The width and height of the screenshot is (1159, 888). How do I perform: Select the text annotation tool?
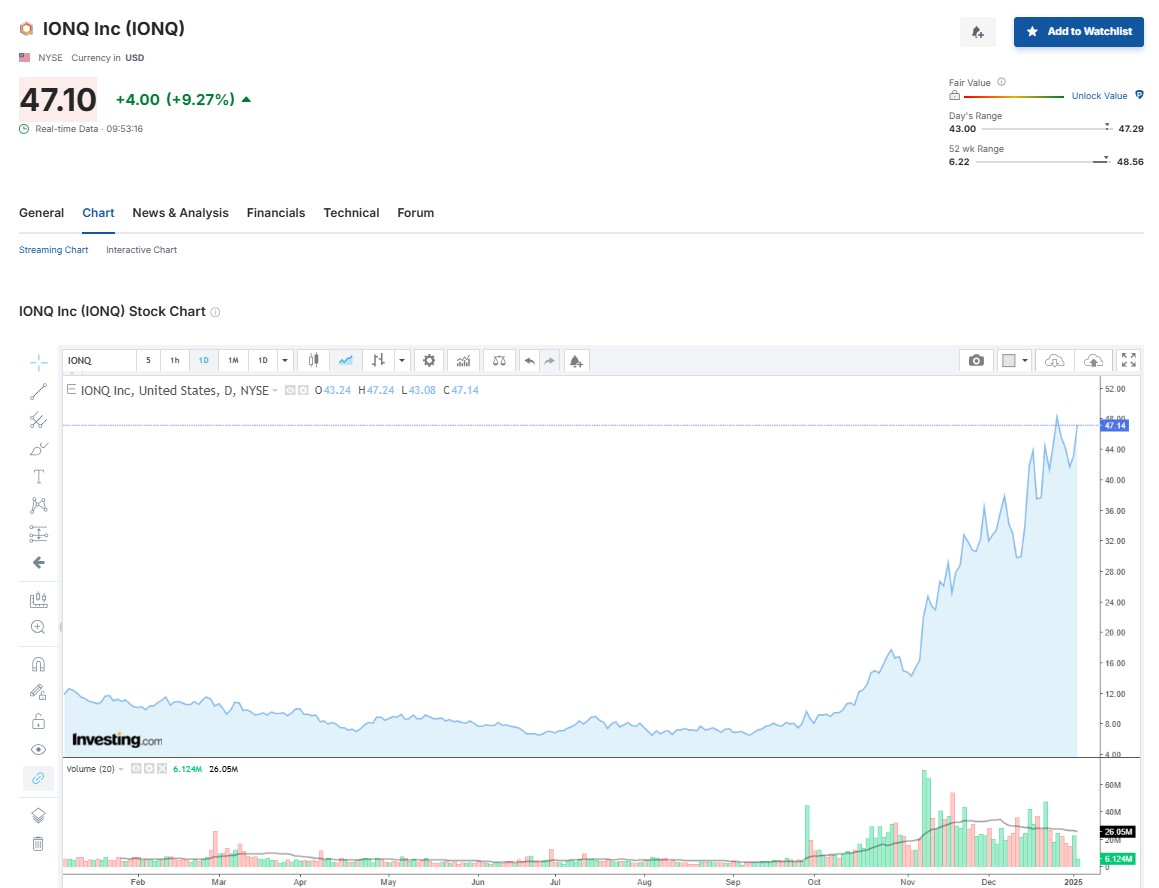pos(38,477)
